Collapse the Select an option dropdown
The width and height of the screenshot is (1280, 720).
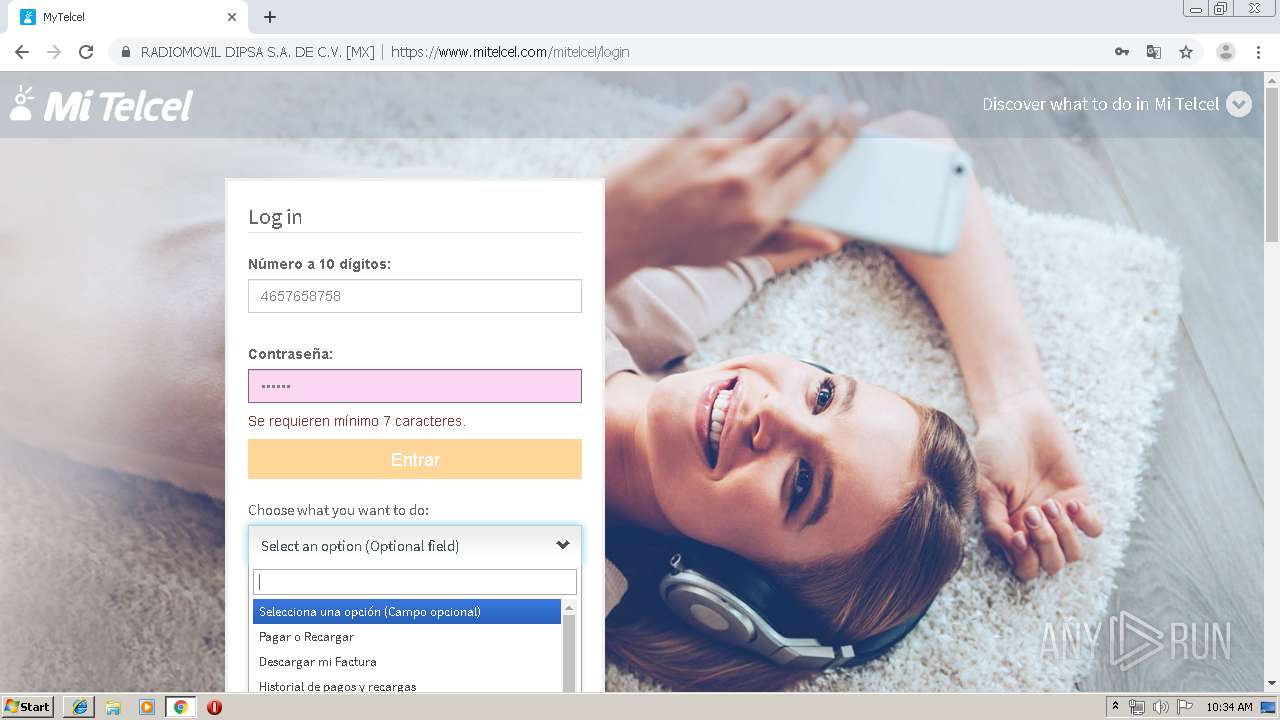[415, 545]
